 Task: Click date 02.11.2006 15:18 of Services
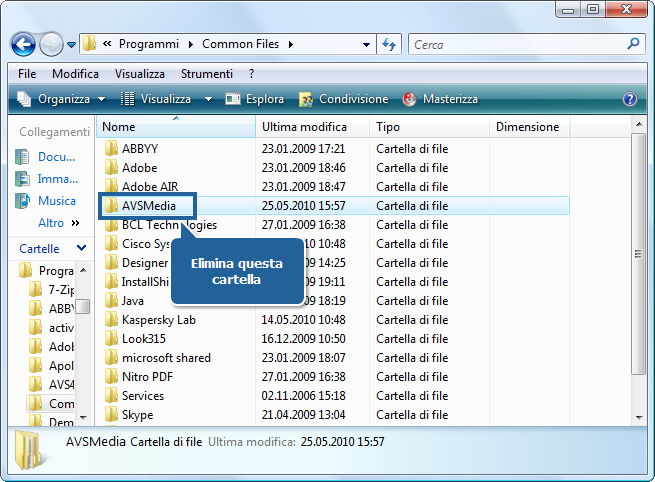pyautogui.click(x=303, y=396)
